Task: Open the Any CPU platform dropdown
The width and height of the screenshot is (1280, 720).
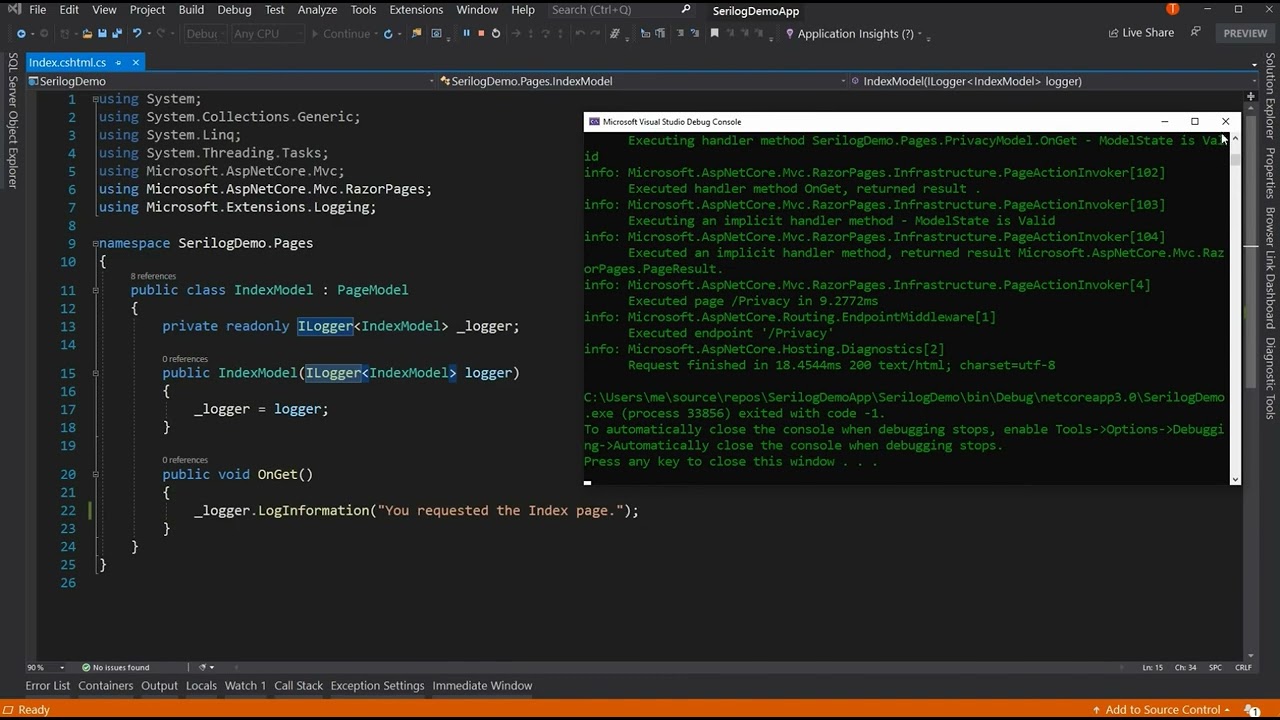Action: coord(266,34)
